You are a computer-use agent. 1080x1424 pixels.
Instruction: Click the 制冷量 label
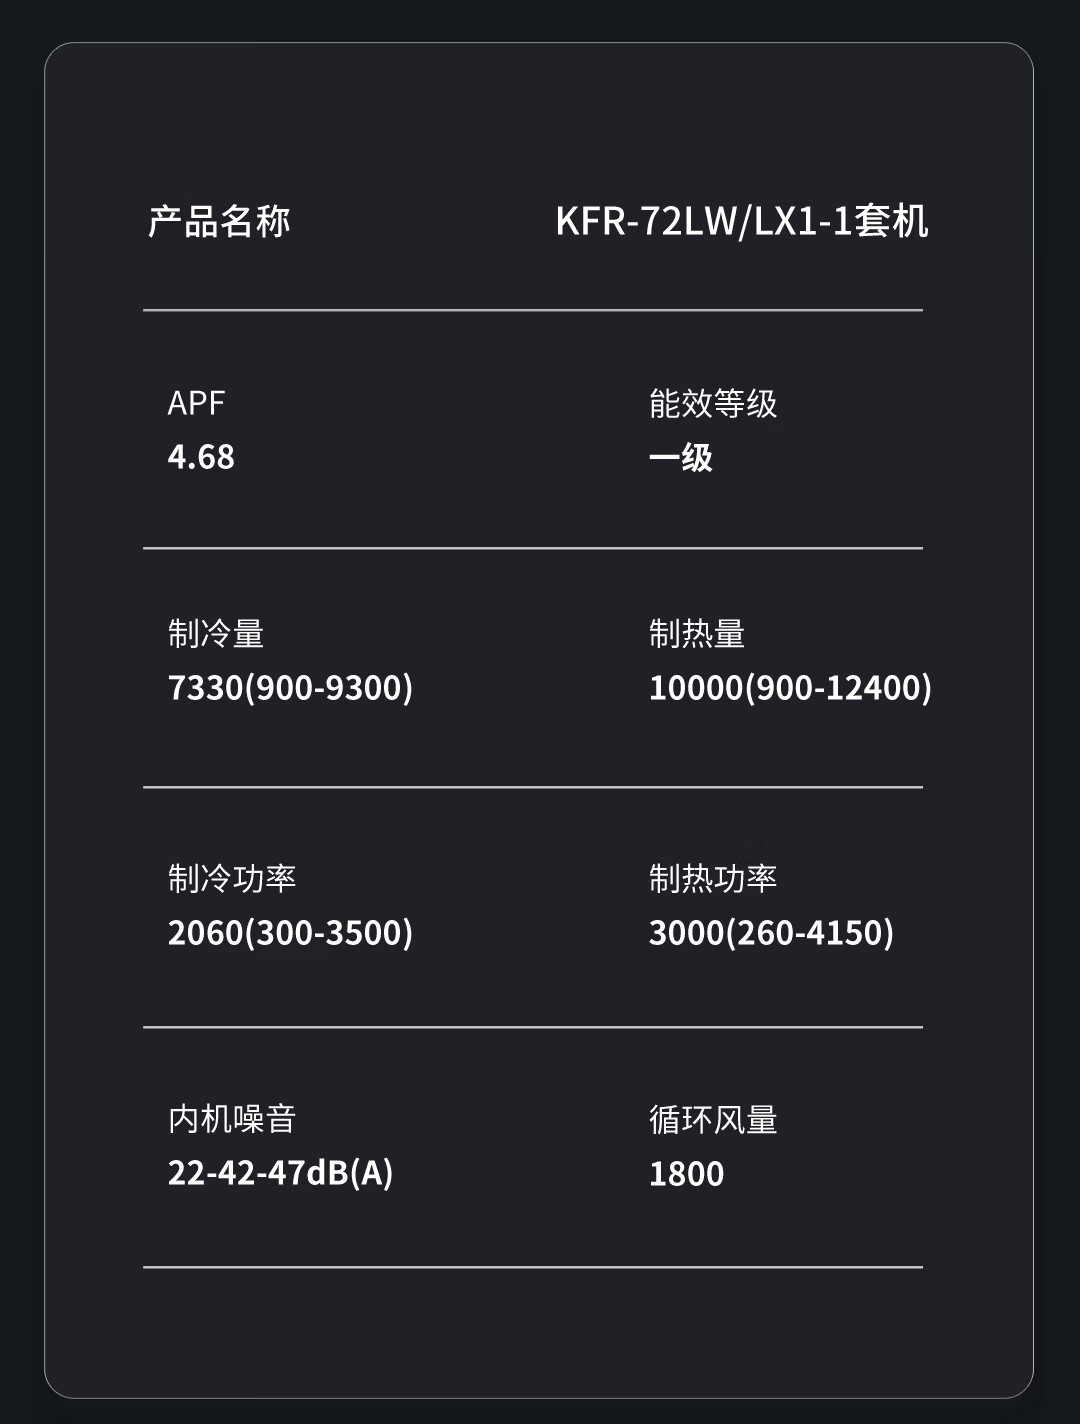[216, 633]
